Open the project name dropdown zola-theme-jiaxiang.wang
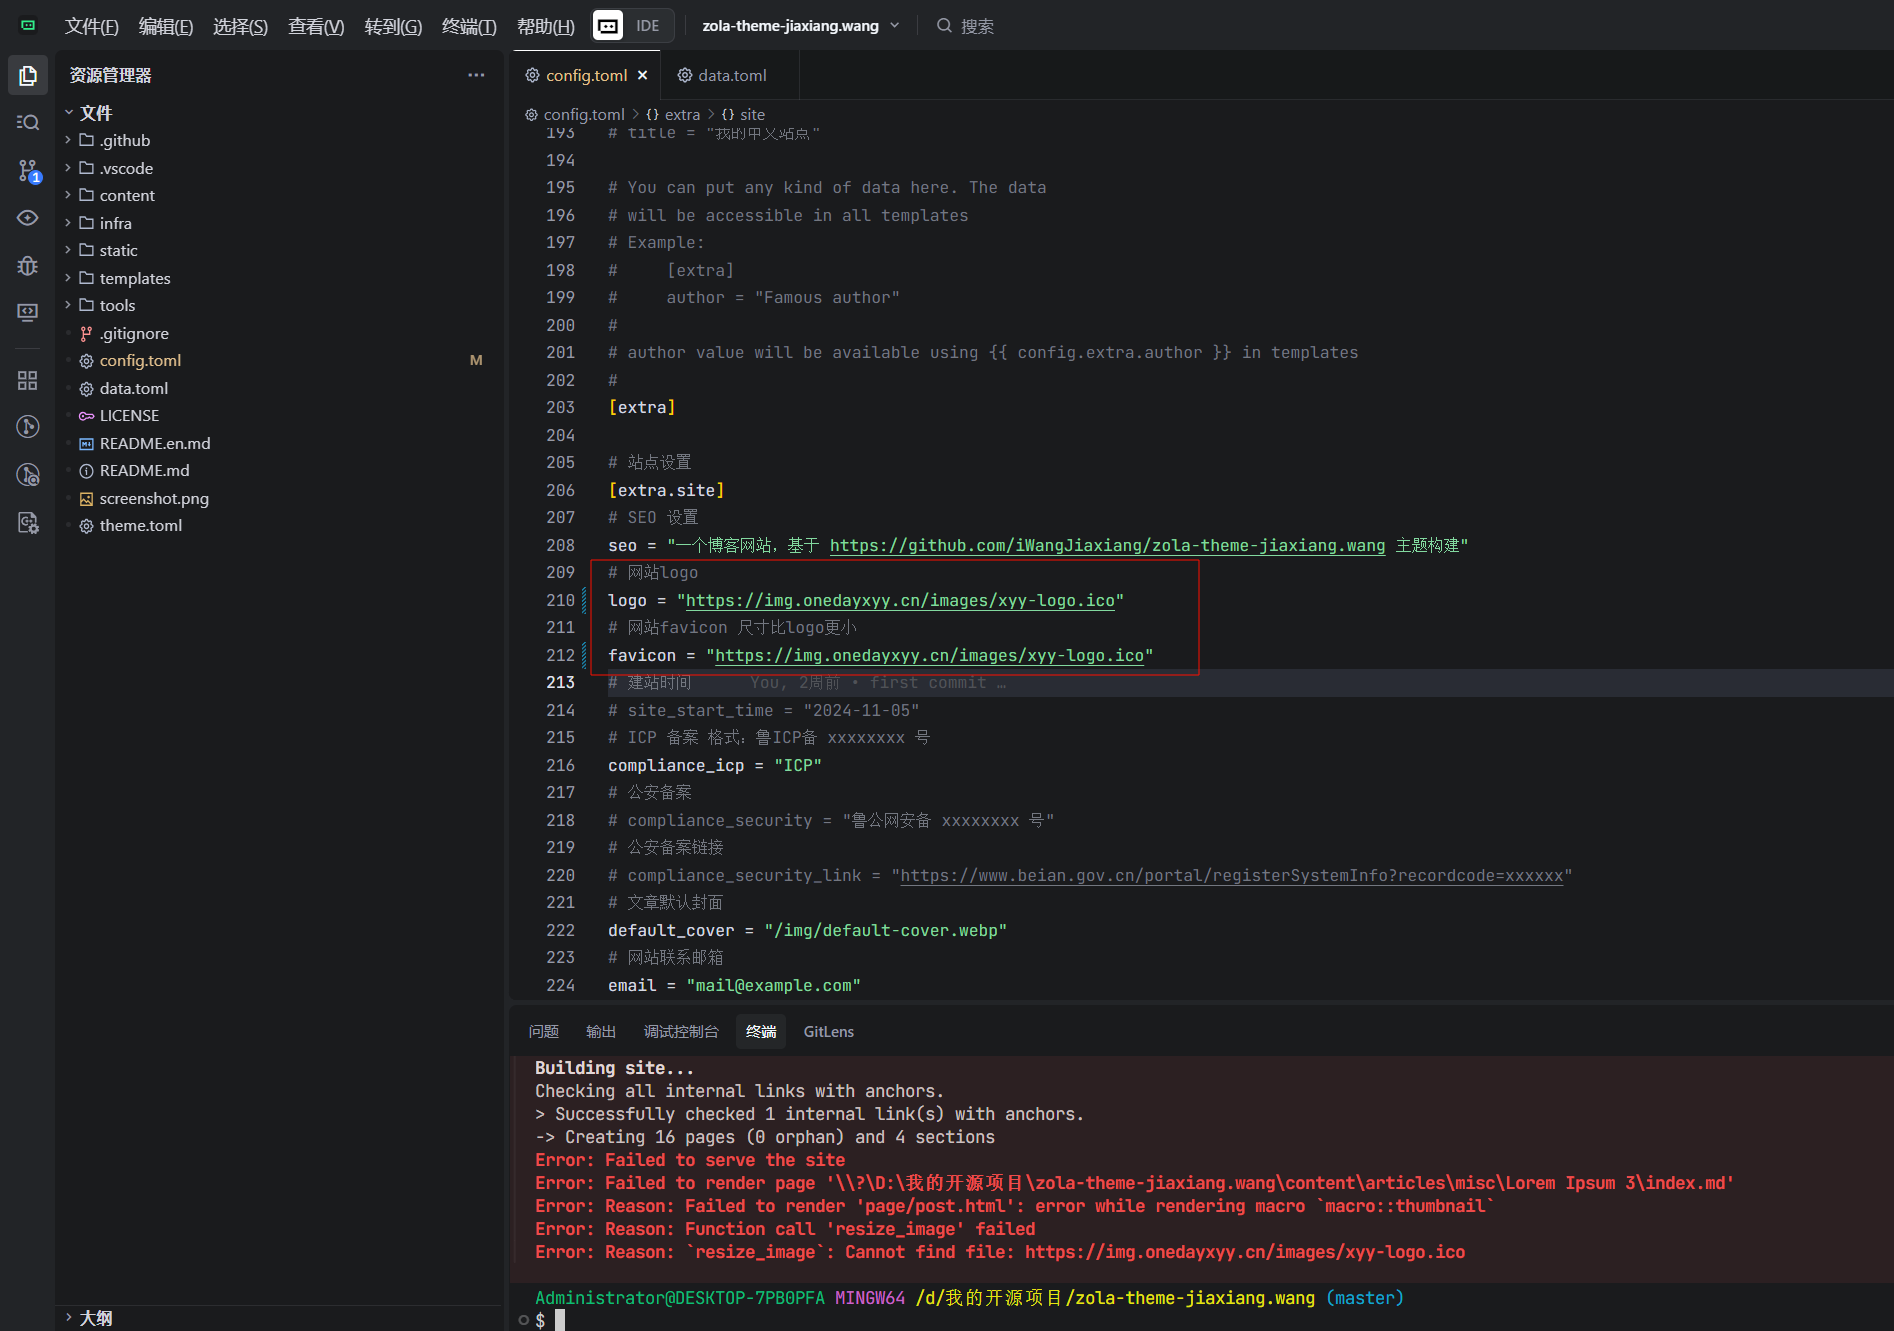This screenshot has width=1894, height=1331. click(800, 26)
